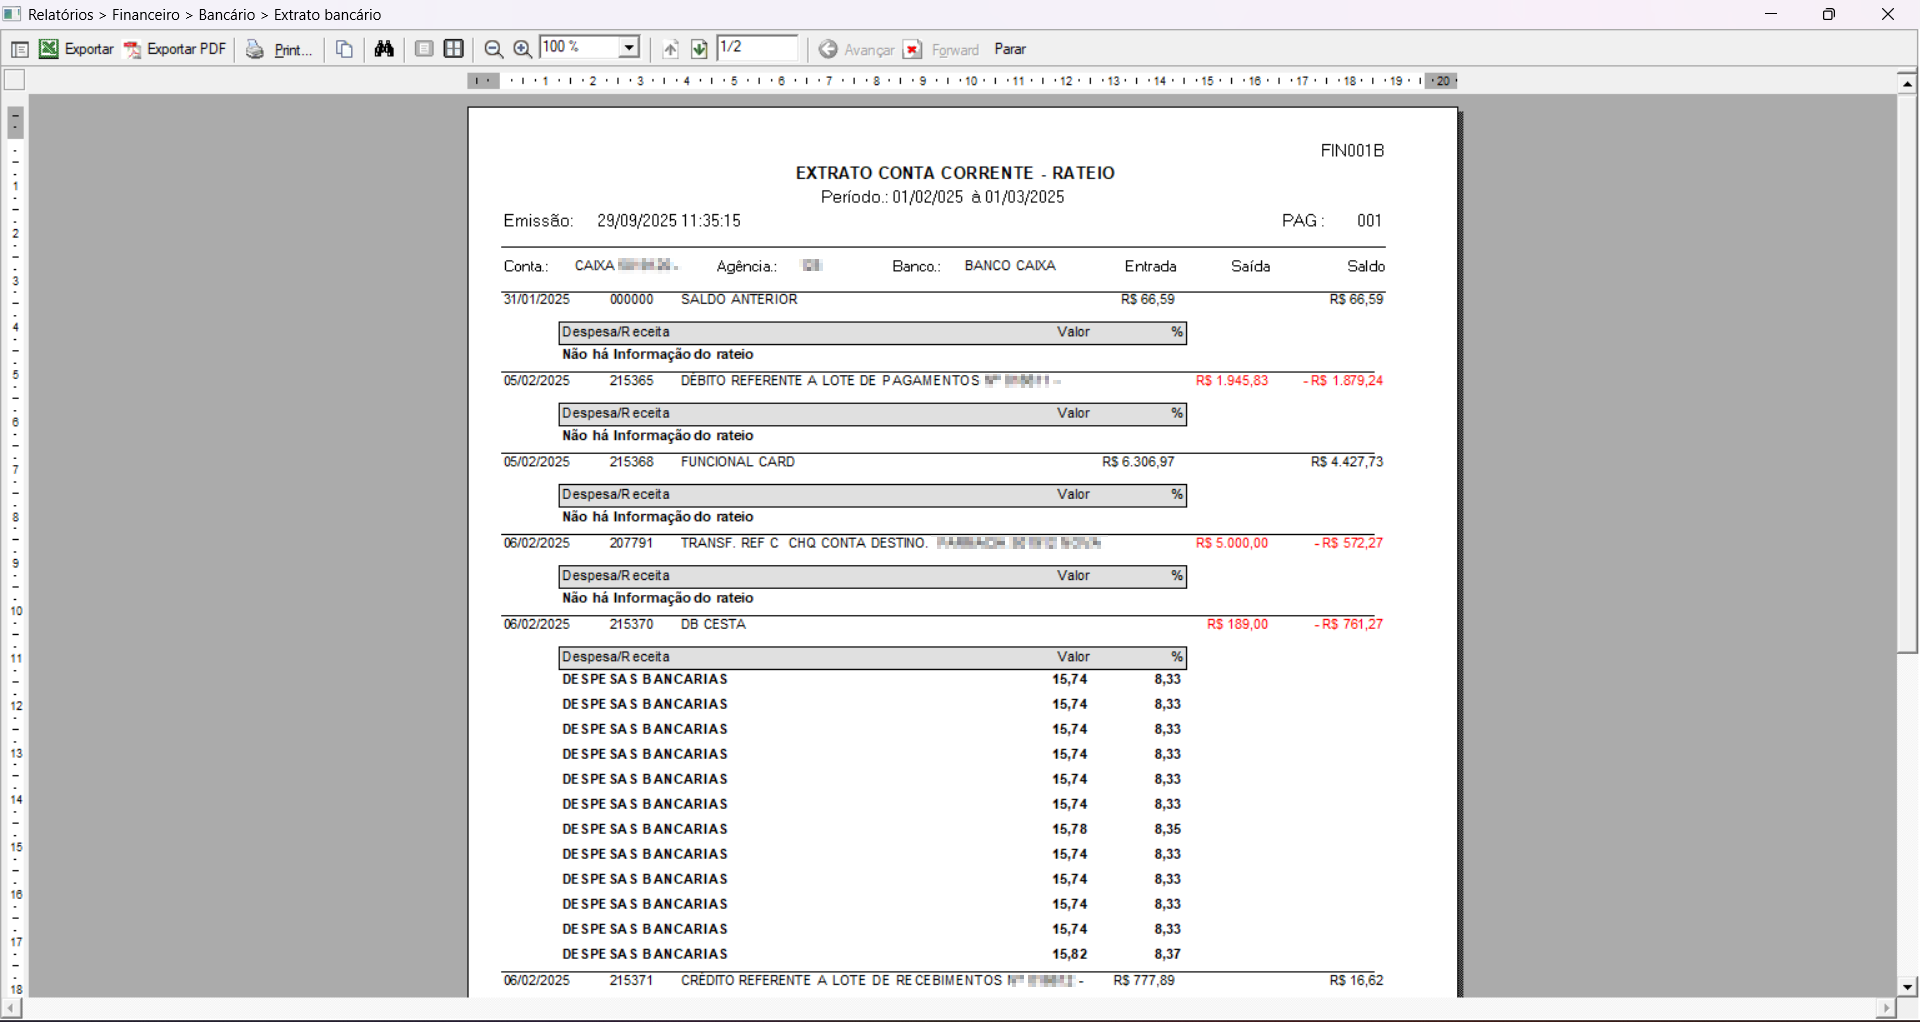Click the negative balance -R$ 761,27
Viewport: 1920px width, 1022px height.
[1349, 624]
